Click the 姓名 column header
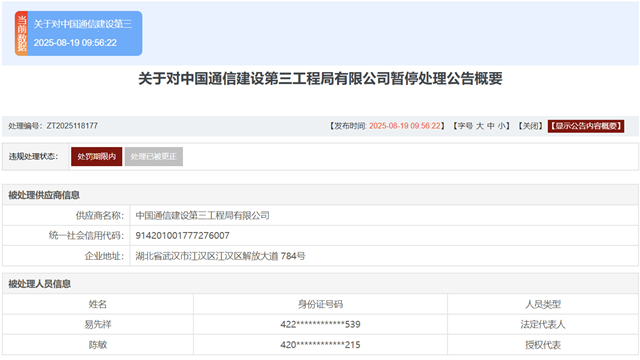 [98, 304]
